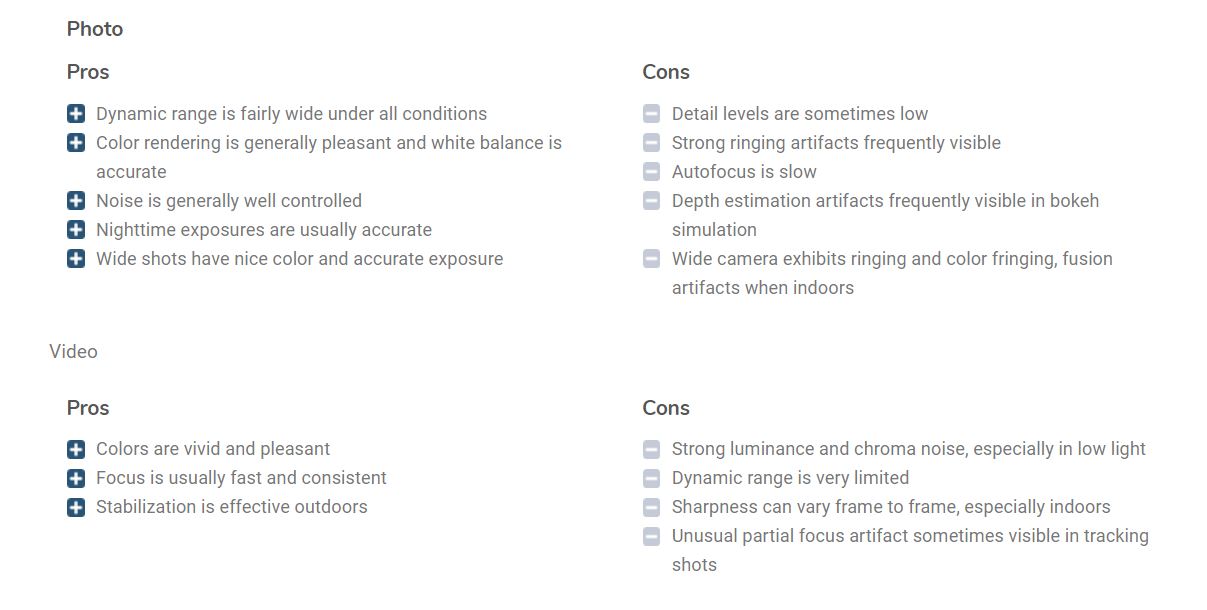Click the 'Autofocus is slow' text
This screenshot has height=610, width=1207.
(744, 172)
